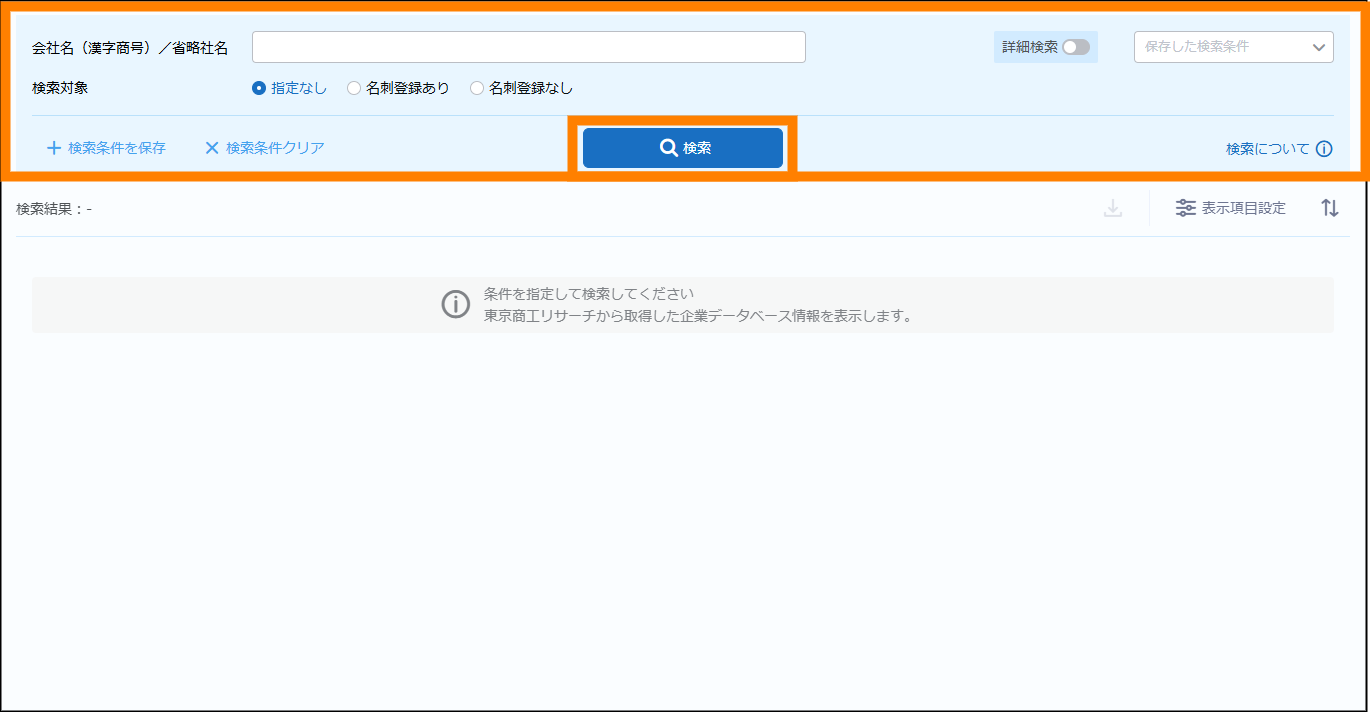This screenshot has width=1370, height=712.
Task: Click the download results icon
Action: (1113, 208)
